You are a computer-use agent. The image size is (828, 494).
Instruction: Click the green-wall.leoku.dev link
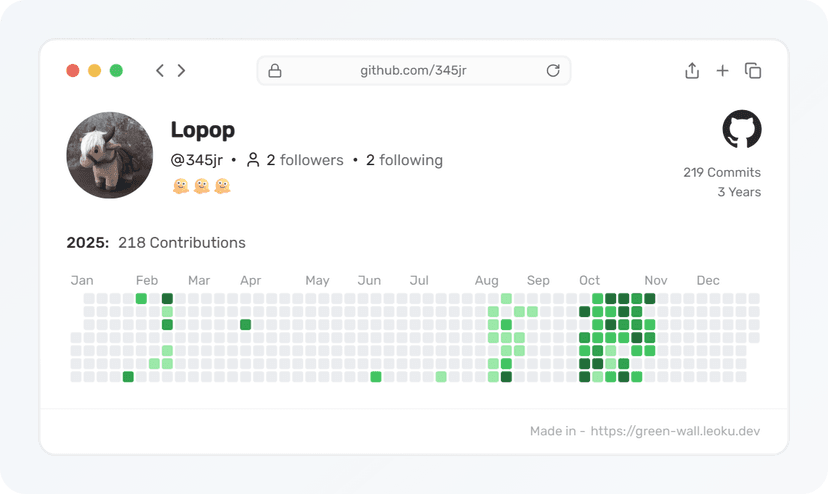(x=675, y=431)
